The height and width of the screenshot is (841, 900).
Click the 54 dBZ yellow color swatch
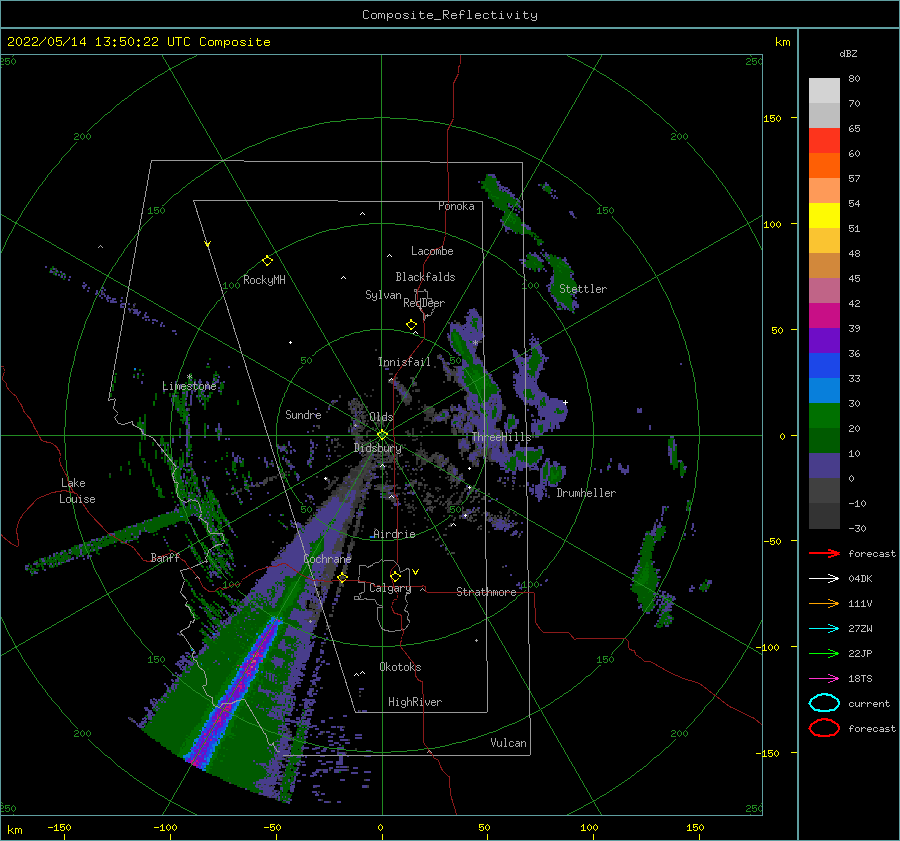[x=824, y=215]
